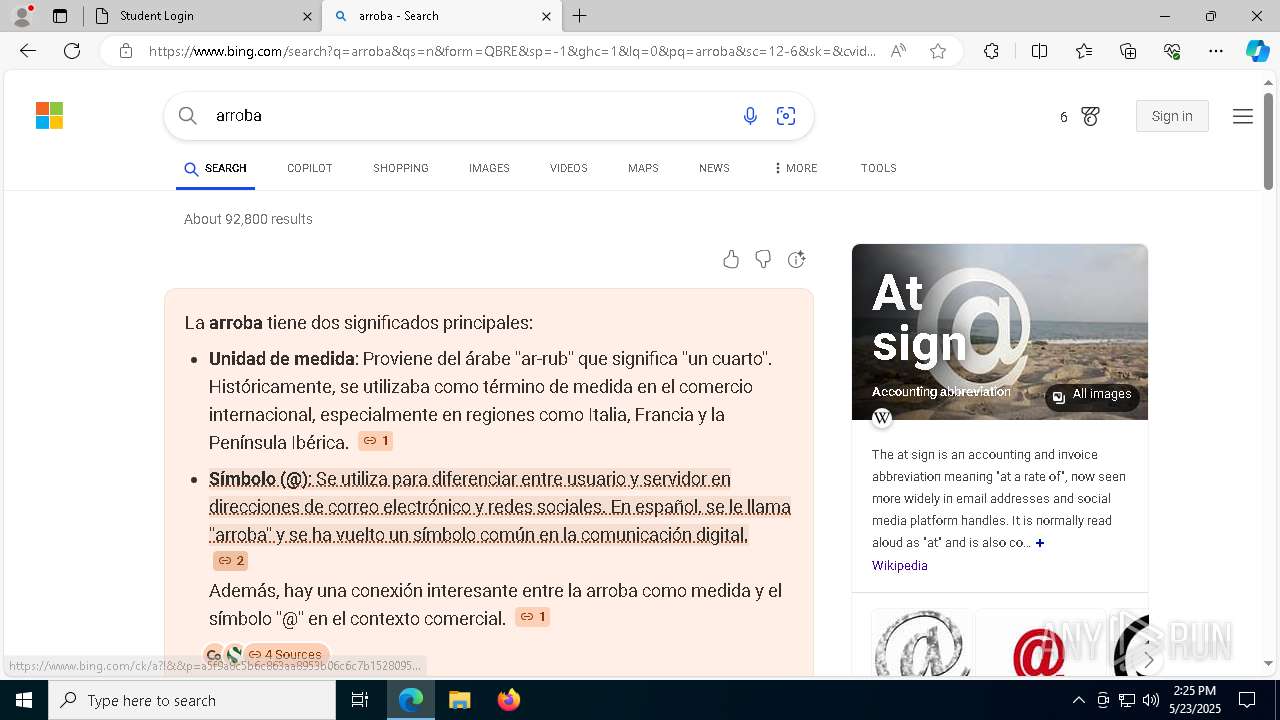View site information lock icon

point(125,51)
